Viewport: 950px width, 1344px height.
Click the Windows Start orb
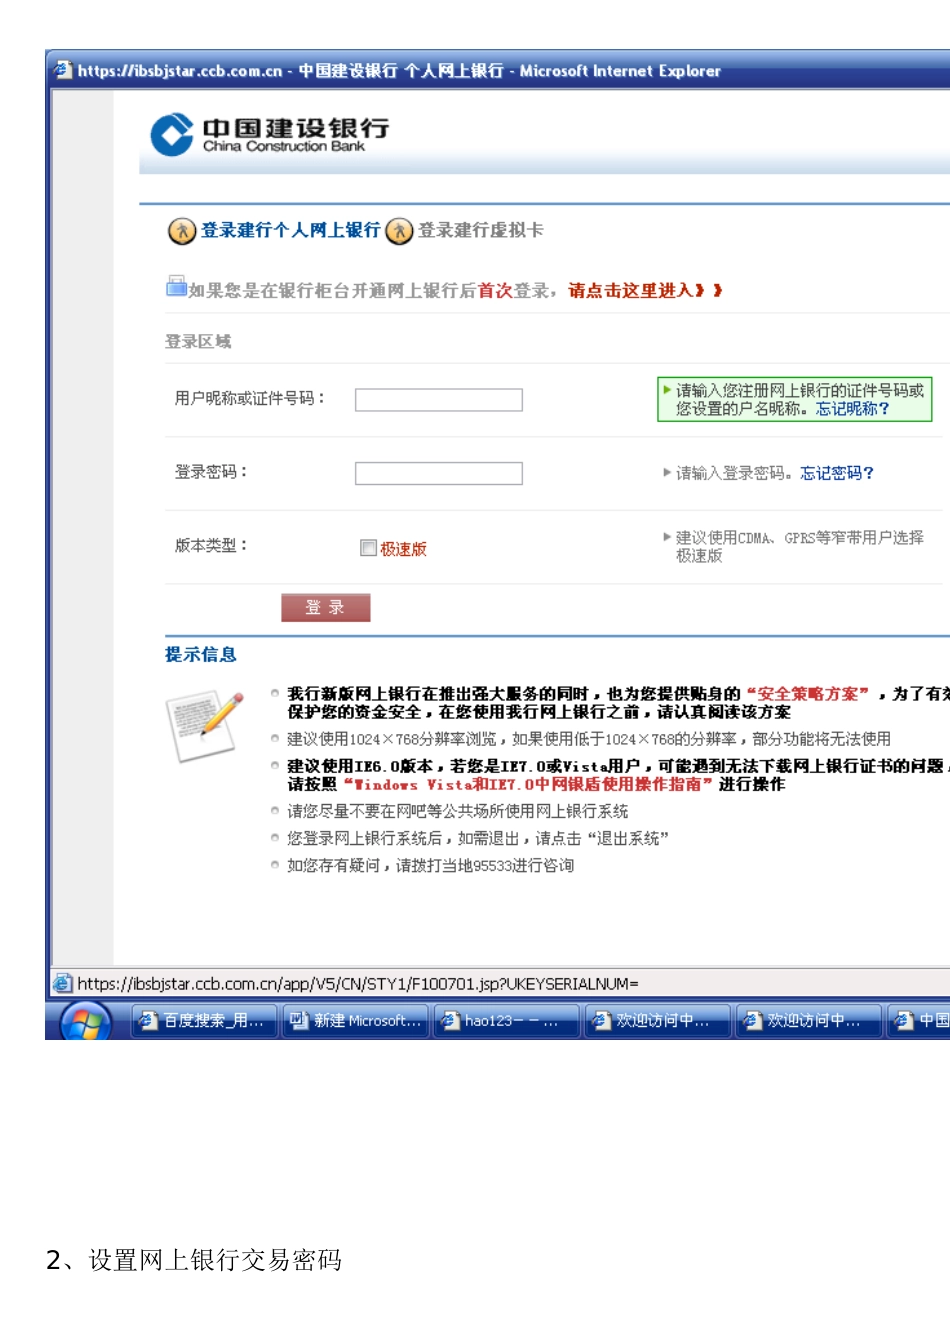pos(86,1021)
